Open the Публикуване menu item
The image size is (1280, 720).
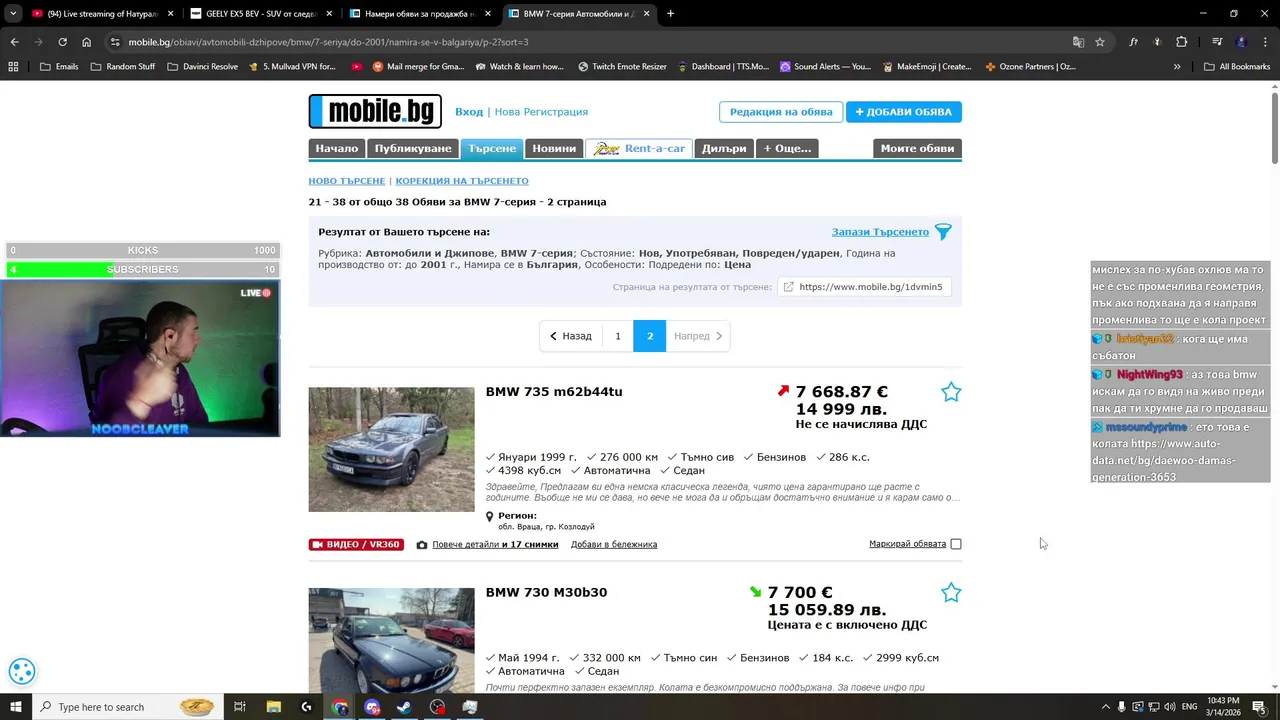[x=413, y=148]
